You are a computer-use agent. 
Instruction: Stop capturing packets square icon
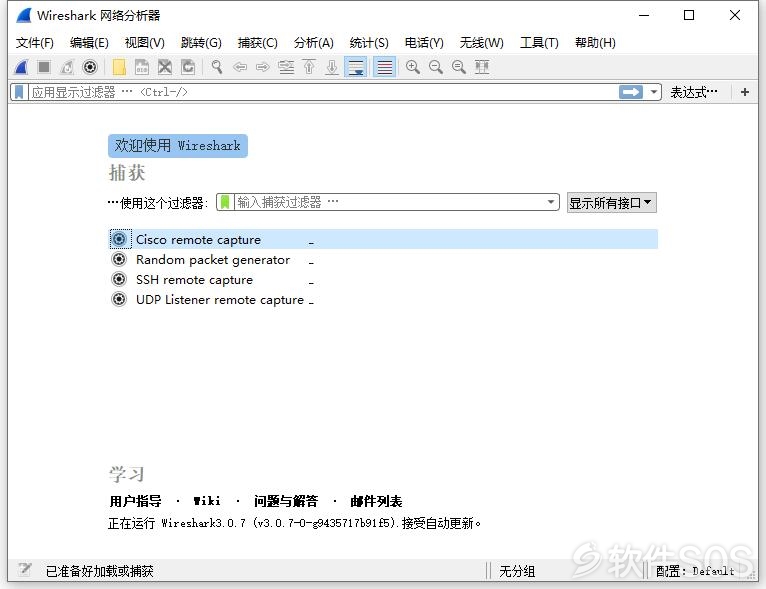(44, 67)
